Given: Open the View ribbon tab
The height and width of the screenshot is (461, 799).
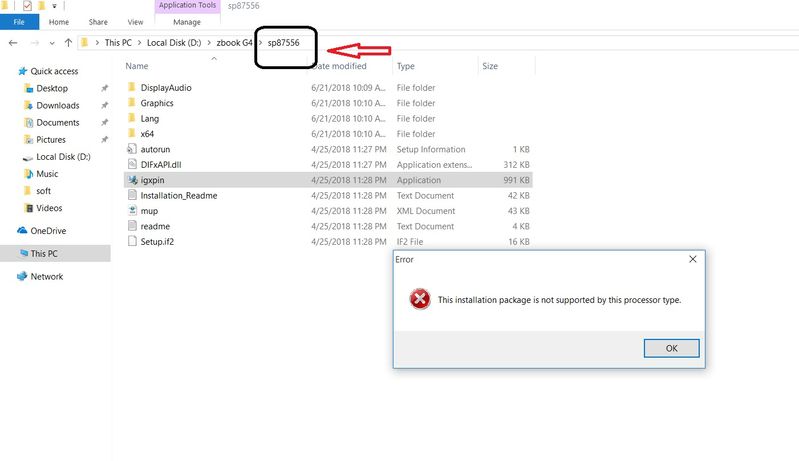Looking at the screenshot, I should click(x=135, y=22).
